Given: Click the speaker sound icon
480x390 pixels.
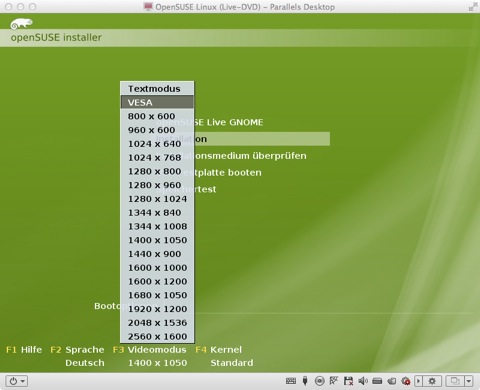Looking at the screenshot, I should coord(363,381).
